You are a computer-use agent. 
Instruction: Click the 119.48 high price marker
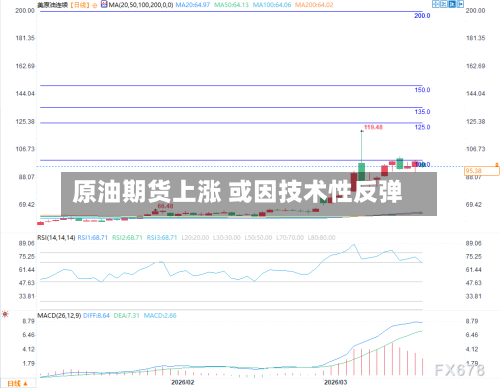[373, 127]
